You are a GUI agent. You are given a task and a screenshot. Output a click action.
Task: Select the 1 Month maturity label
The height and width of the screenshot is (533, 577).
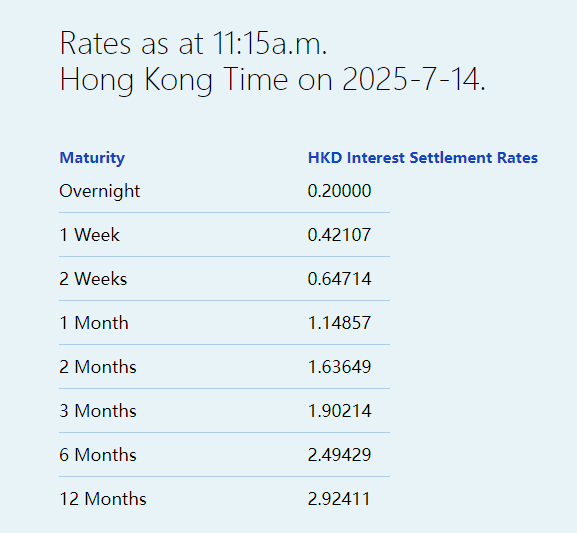(94, 323)
